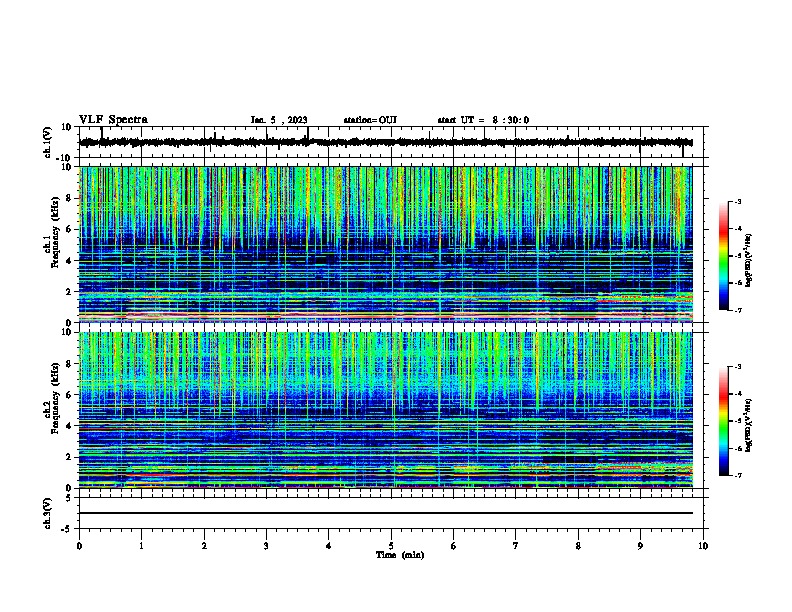
Task: Click the "ch.1(V)" axis label
Action: click(47, 142)
